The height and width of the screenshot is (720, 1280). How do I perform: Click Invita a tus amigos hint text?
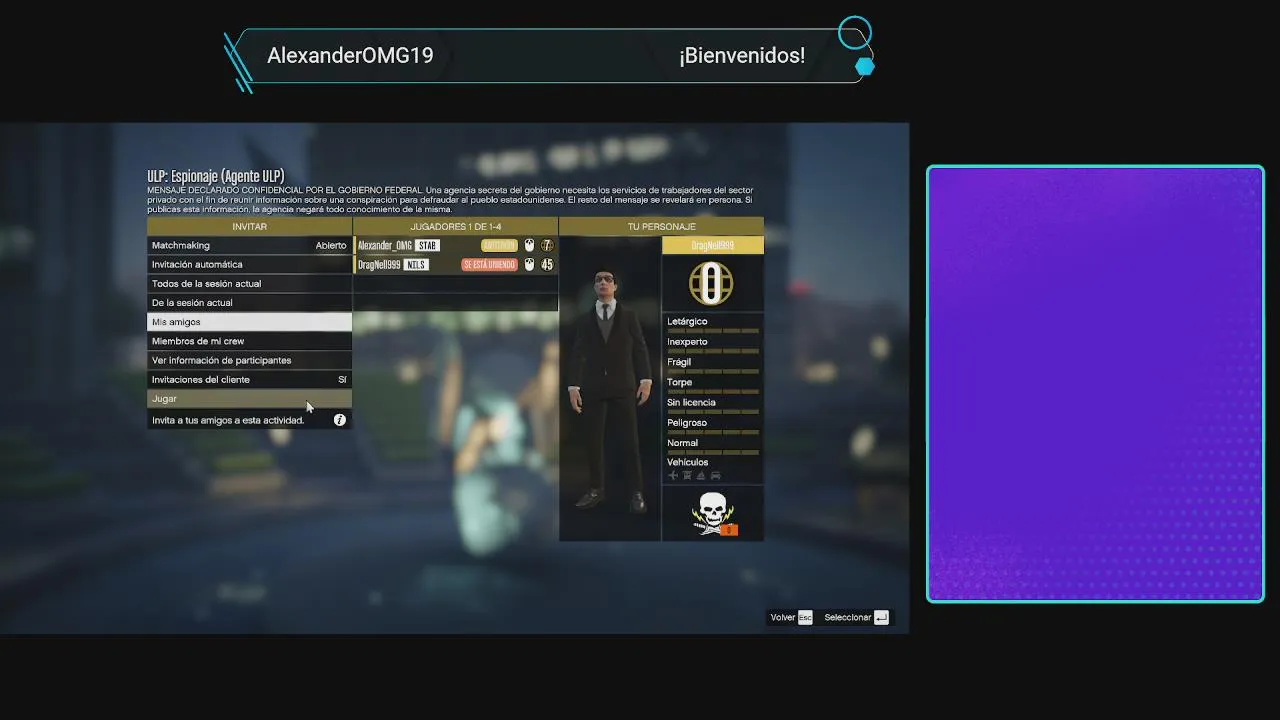[228, 420]
